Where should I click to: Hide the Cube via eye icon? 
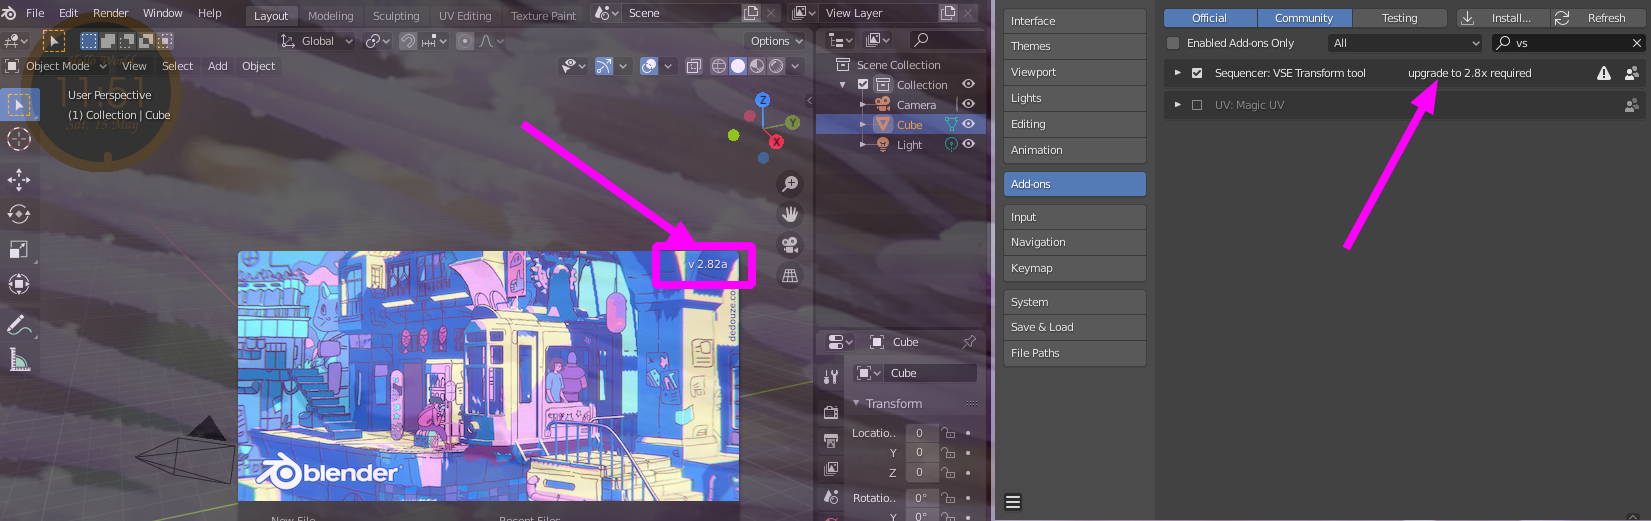pos(968,124)
